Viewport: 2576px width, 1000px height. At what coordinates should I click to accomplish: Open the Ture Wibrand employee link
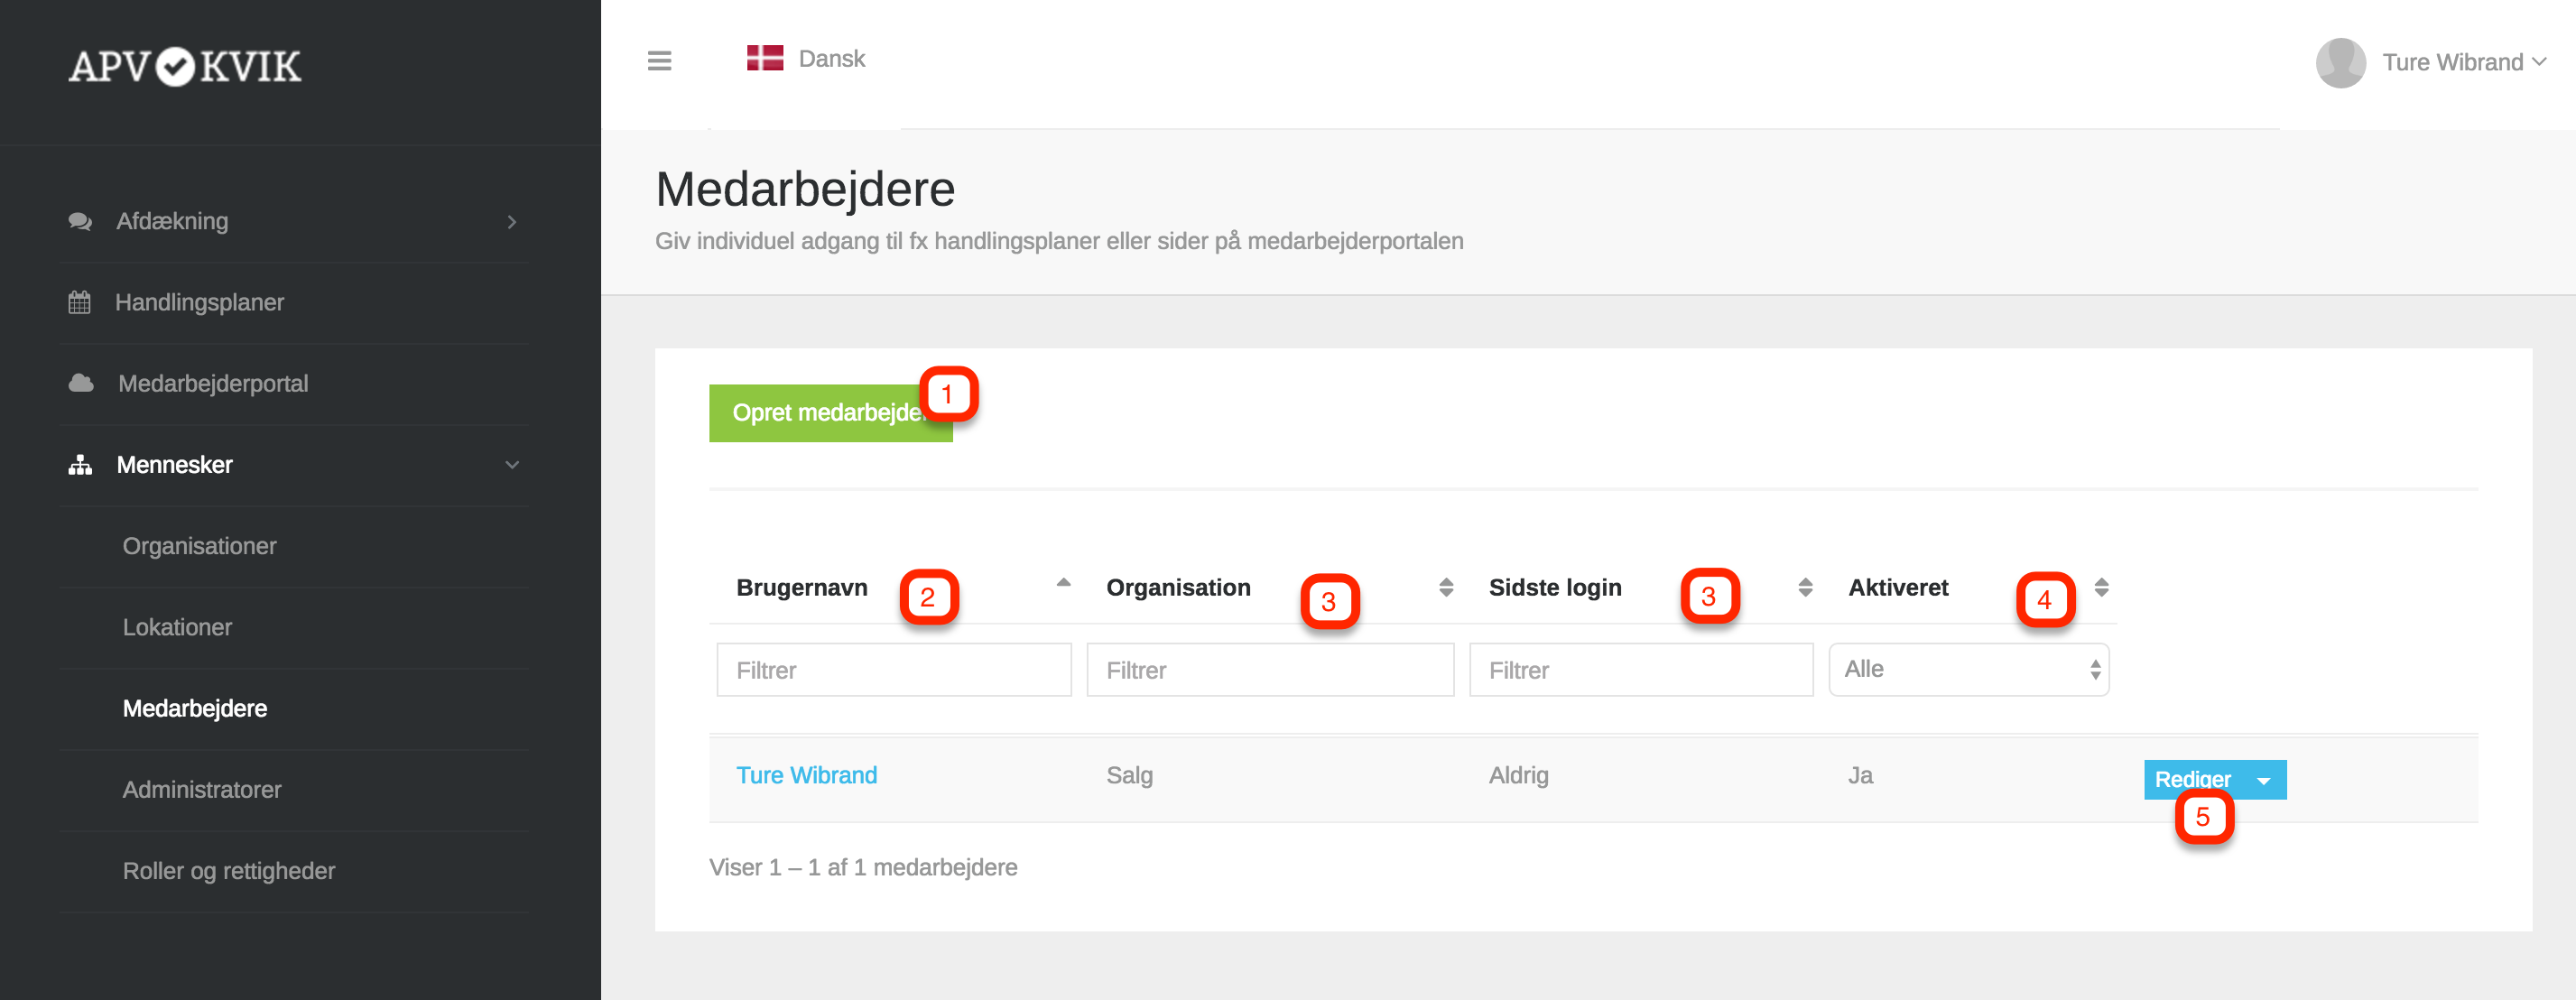[806, 776]
